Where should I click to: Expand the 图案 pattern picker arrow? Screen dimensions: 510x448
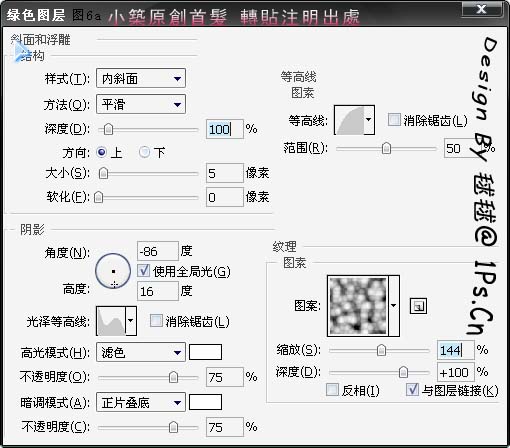[394, 306]
